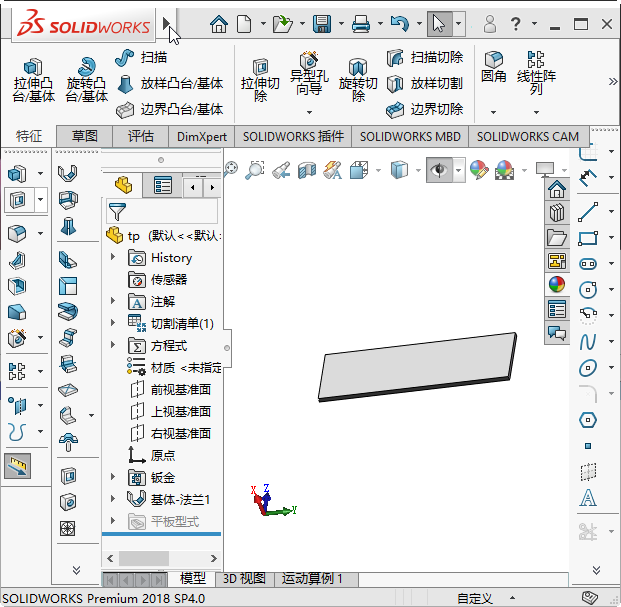Toggle the measure ruler tool in left toolbar
Viewport: 621px width, 607px height.
click(17, 466)
